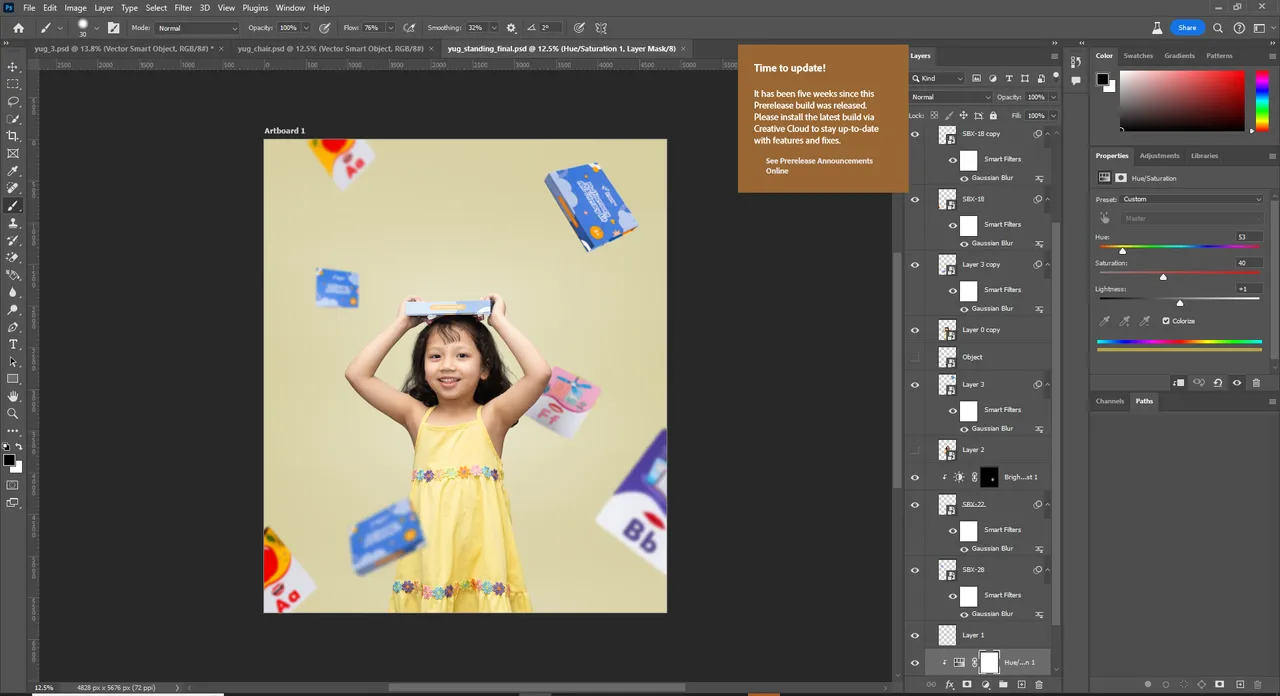
Task: Open the Plugins menu
Action: (255, 8)
